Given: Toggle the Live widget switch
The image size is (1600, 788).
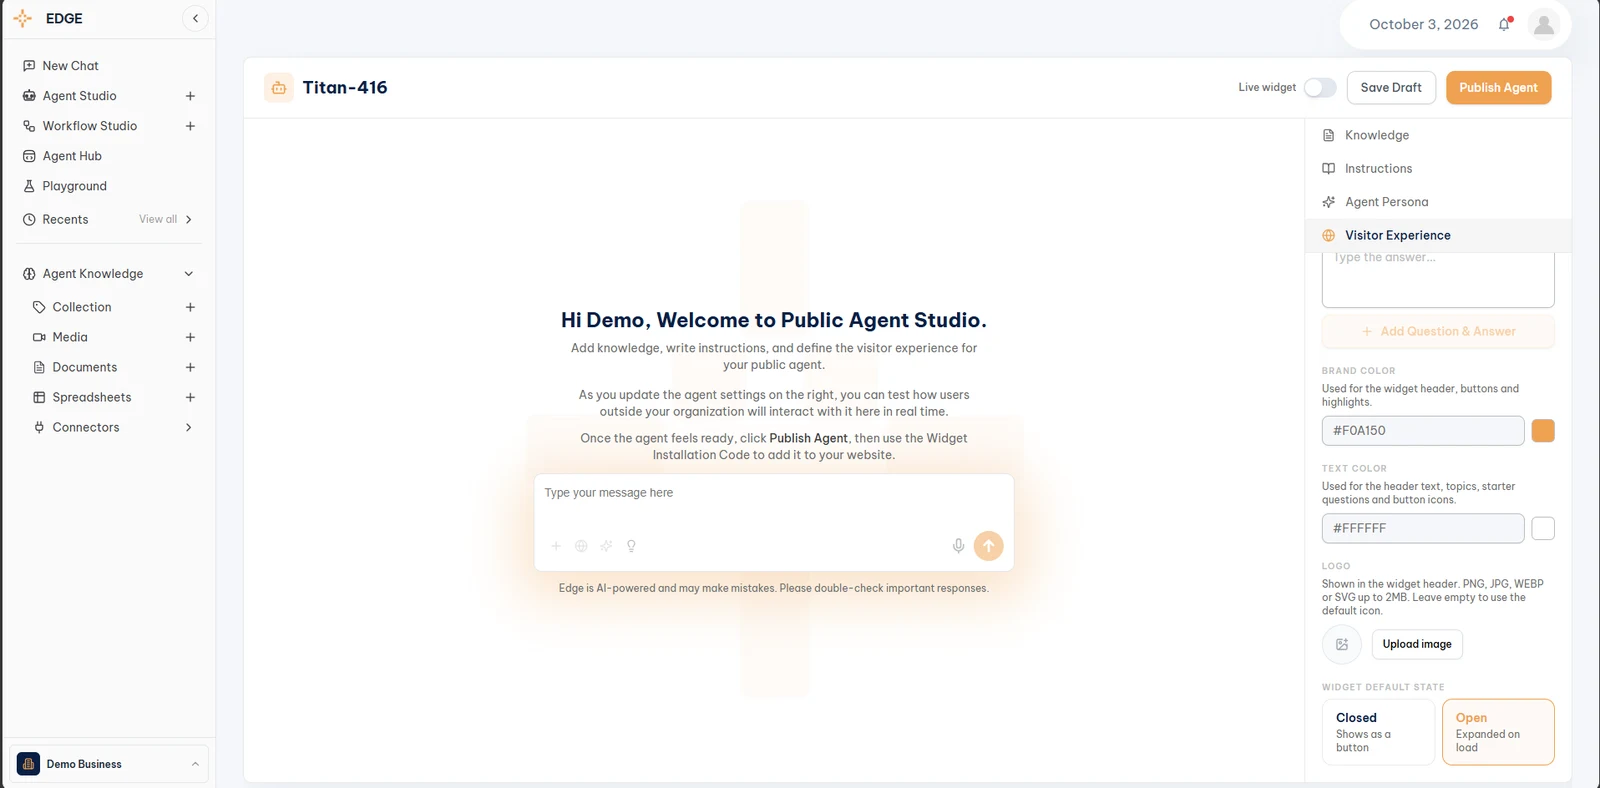Looking at the screenshot, I should coord(1320,88).
